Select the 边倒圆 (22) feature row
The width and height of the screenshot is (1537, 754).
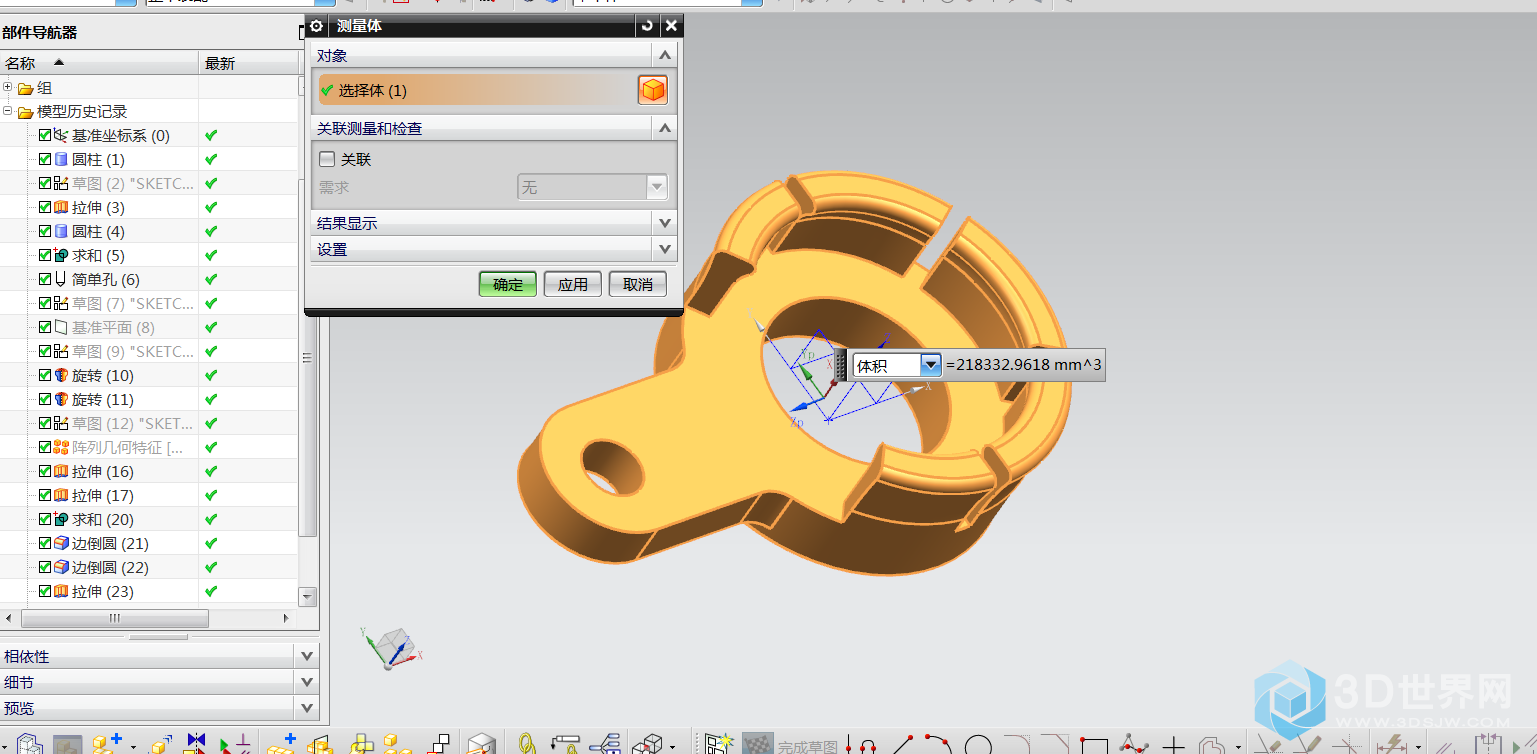click(149, 567)
